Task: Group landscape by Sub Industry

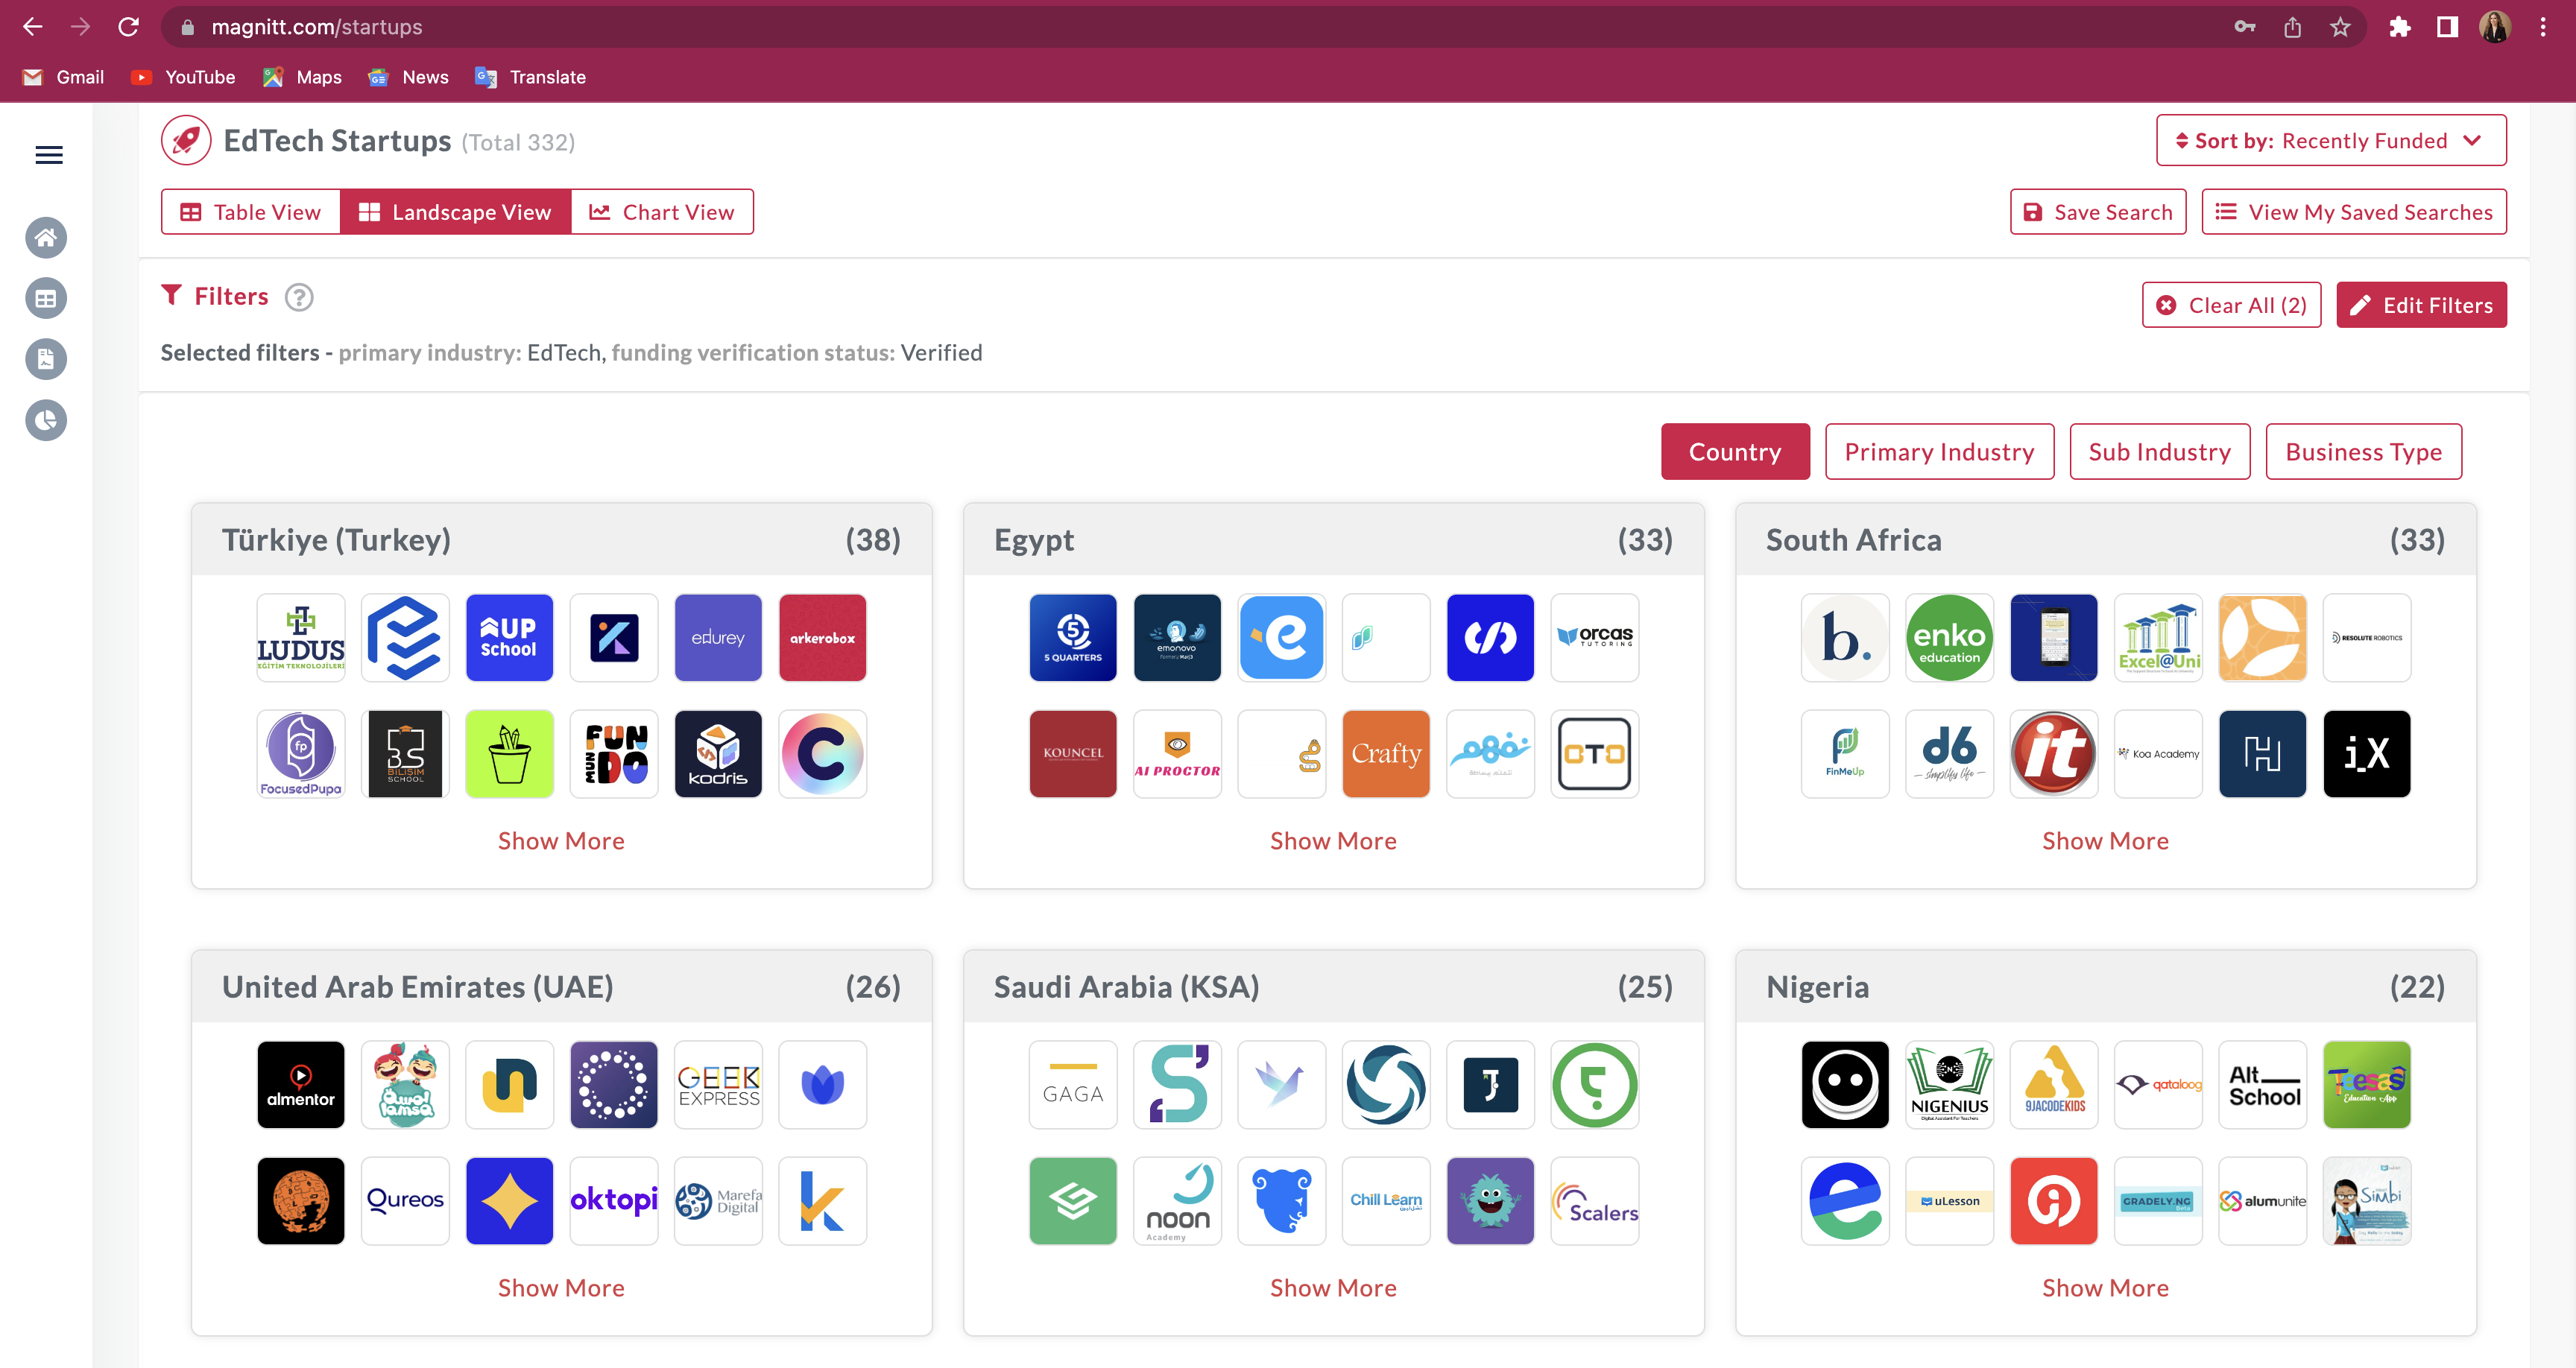Action: point(2159,452)
